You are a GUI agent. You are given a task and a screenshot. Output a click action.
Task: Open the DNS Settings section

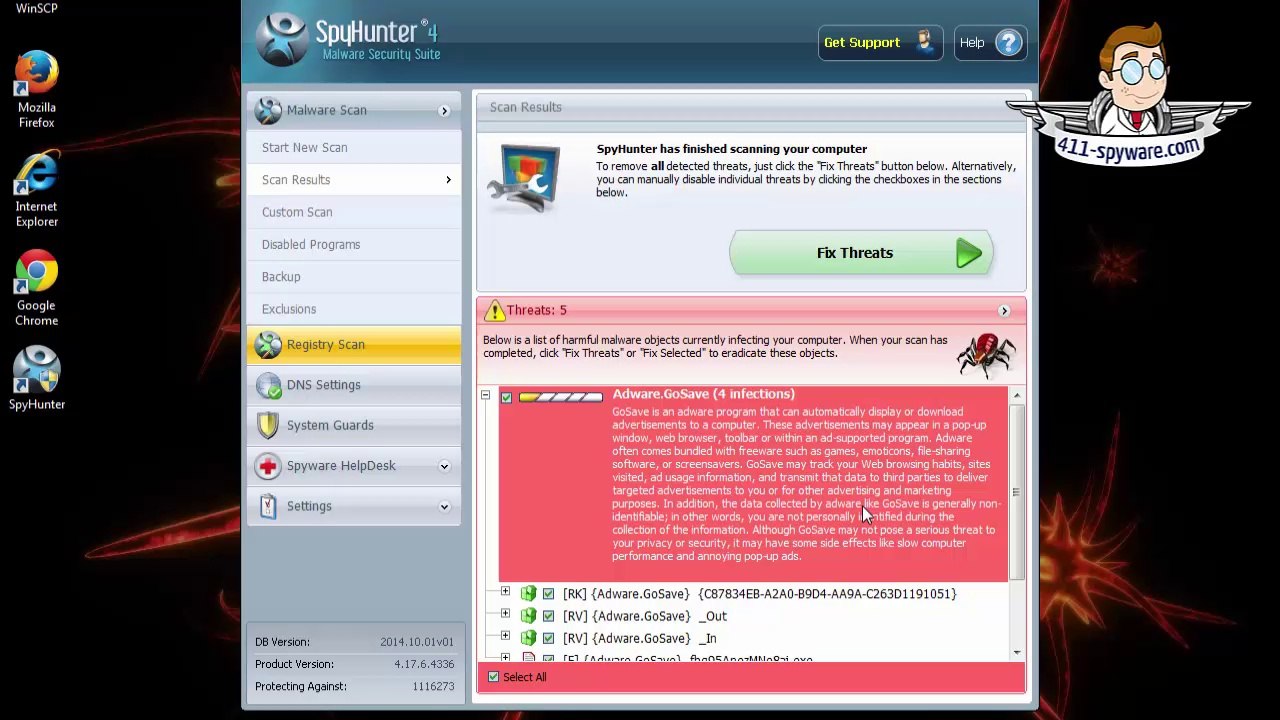pyautogui.click(x=354, y=385)
